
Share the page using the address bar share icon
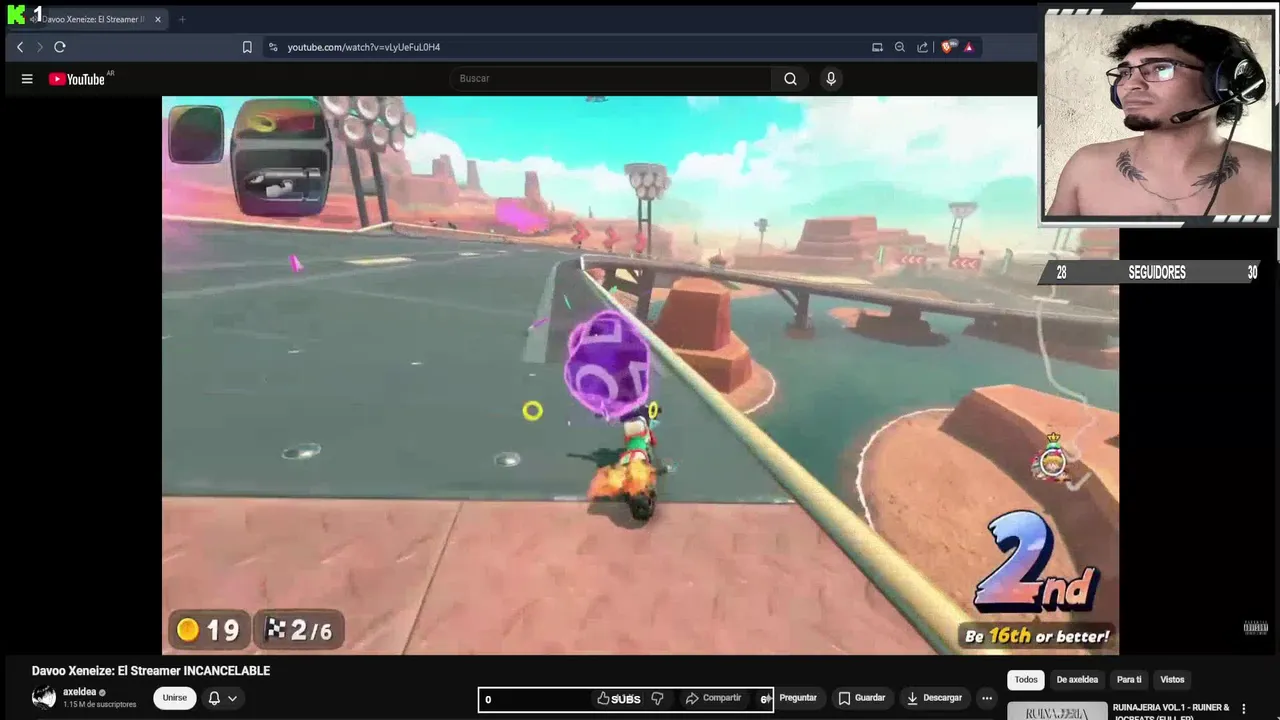click(x=922, y=47)
